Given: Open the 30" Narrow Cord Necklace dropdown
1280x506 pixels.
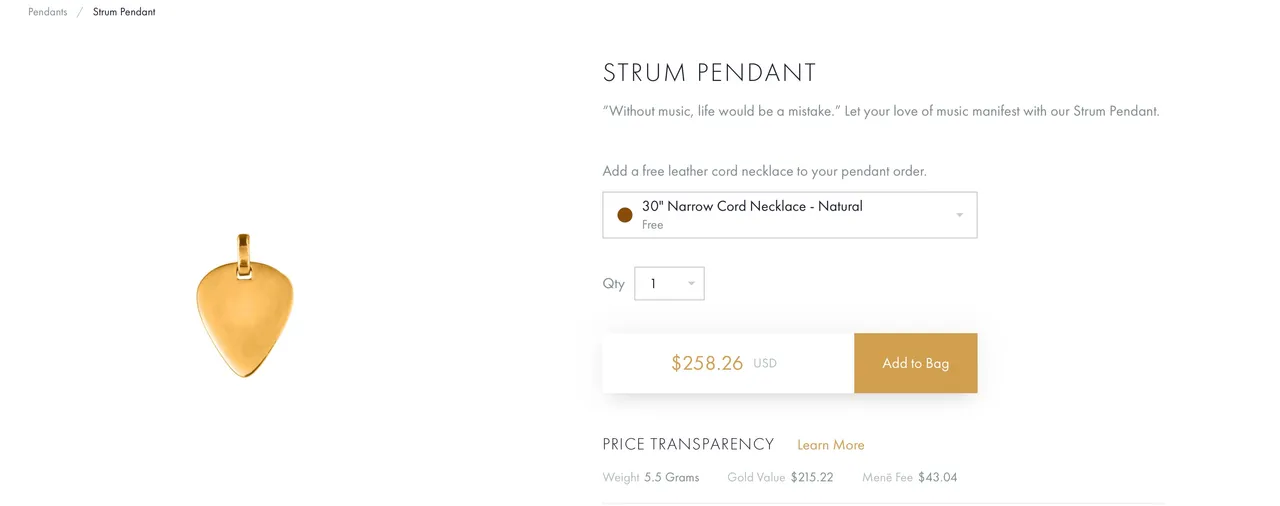Looking at the screenshot, I should 789,215.
